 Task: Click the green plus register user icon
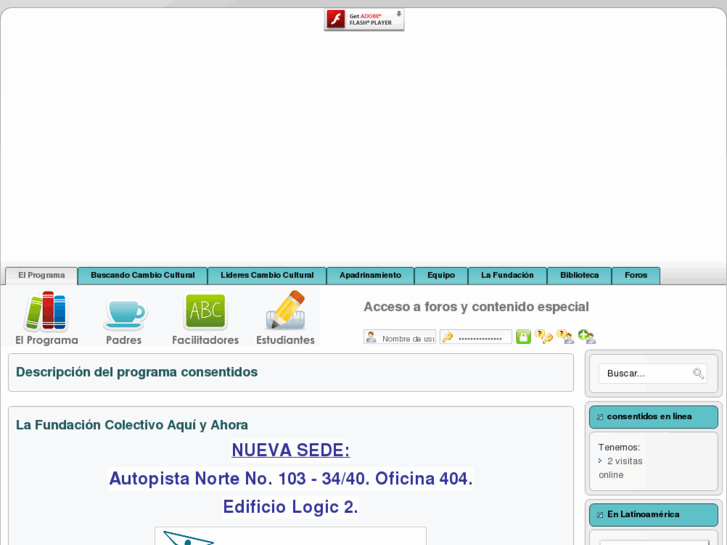click(x=587, y=337)
